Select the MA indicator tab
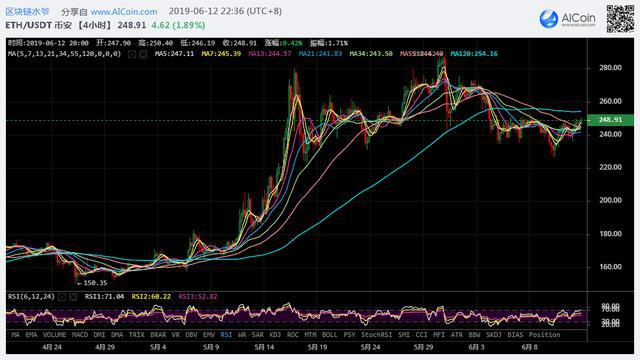 coord(16,335)
